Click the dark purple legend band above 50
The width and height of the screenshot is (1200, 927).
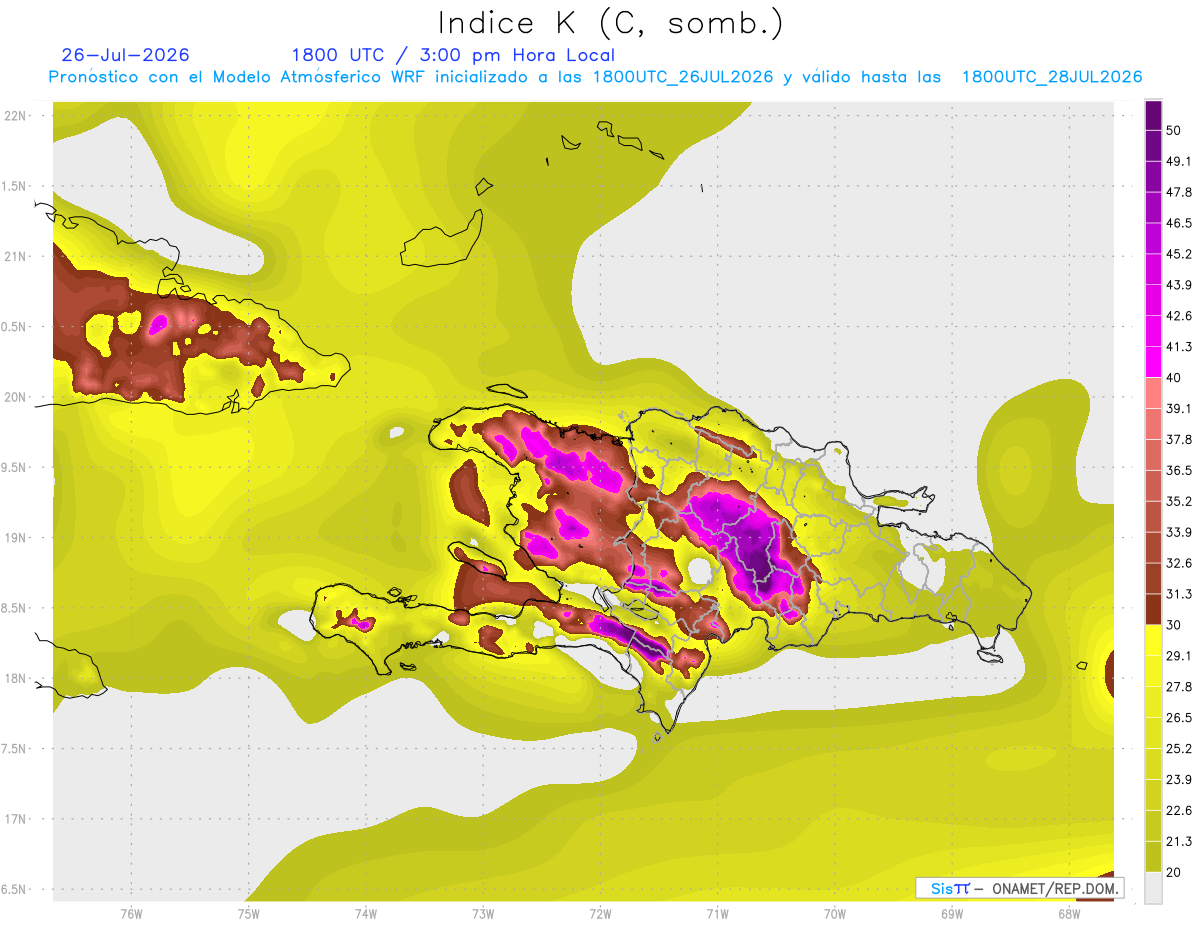1154,114
